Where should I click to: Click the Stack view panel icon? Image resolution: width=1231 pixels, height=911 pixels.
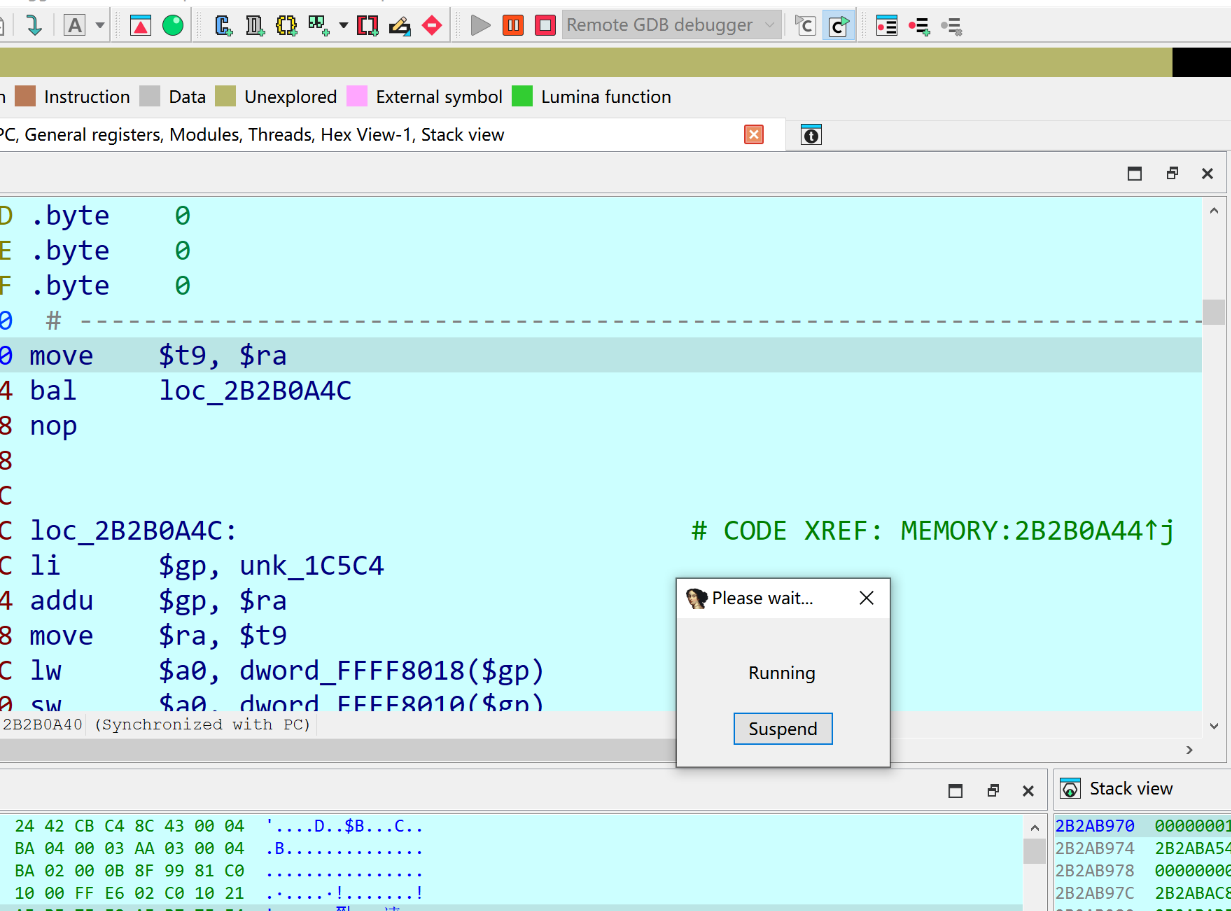(x=1070, y=789)
